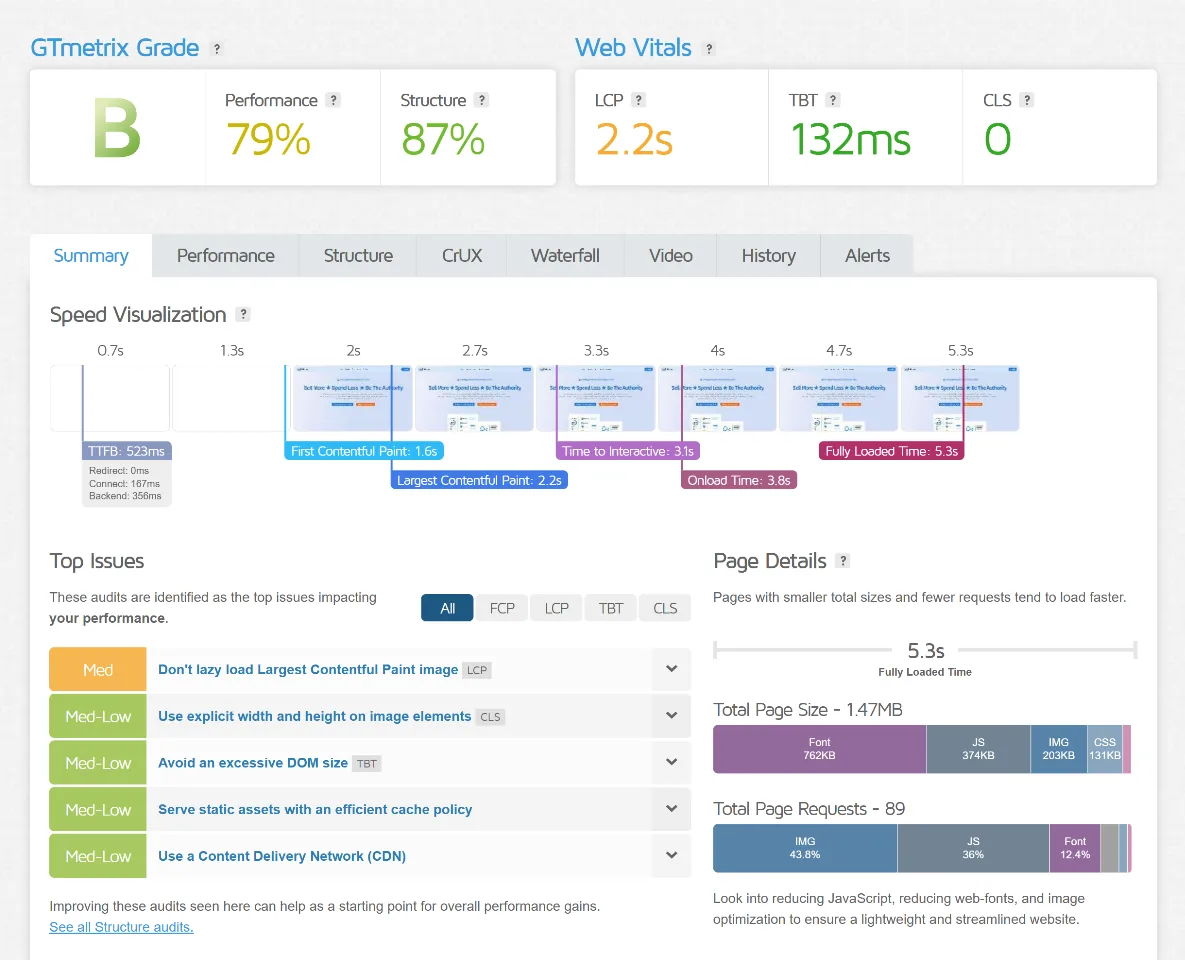Click the CLS question mark icon
This screenshot has width=1185, height=960.
pos(1027,100)
